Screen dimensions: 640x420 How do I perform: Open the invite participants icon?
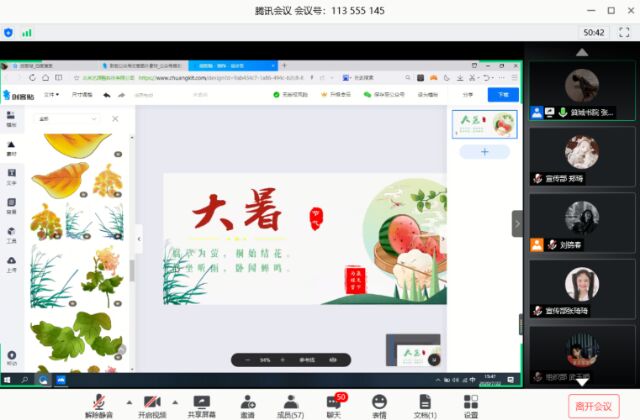pos(247,406)
